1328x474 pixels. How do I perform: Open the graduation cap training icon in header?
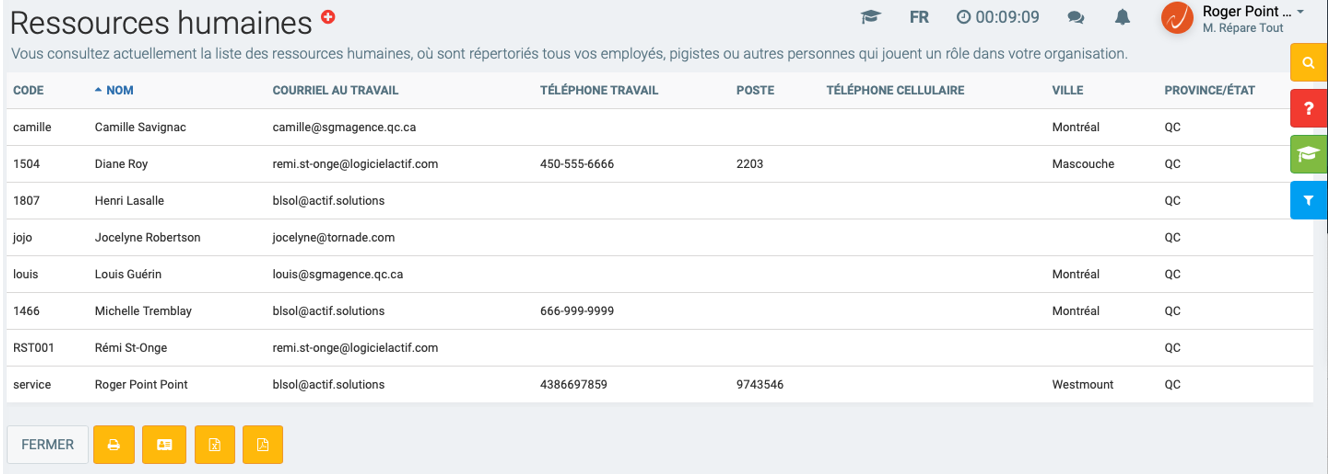(x=870, y=17)
